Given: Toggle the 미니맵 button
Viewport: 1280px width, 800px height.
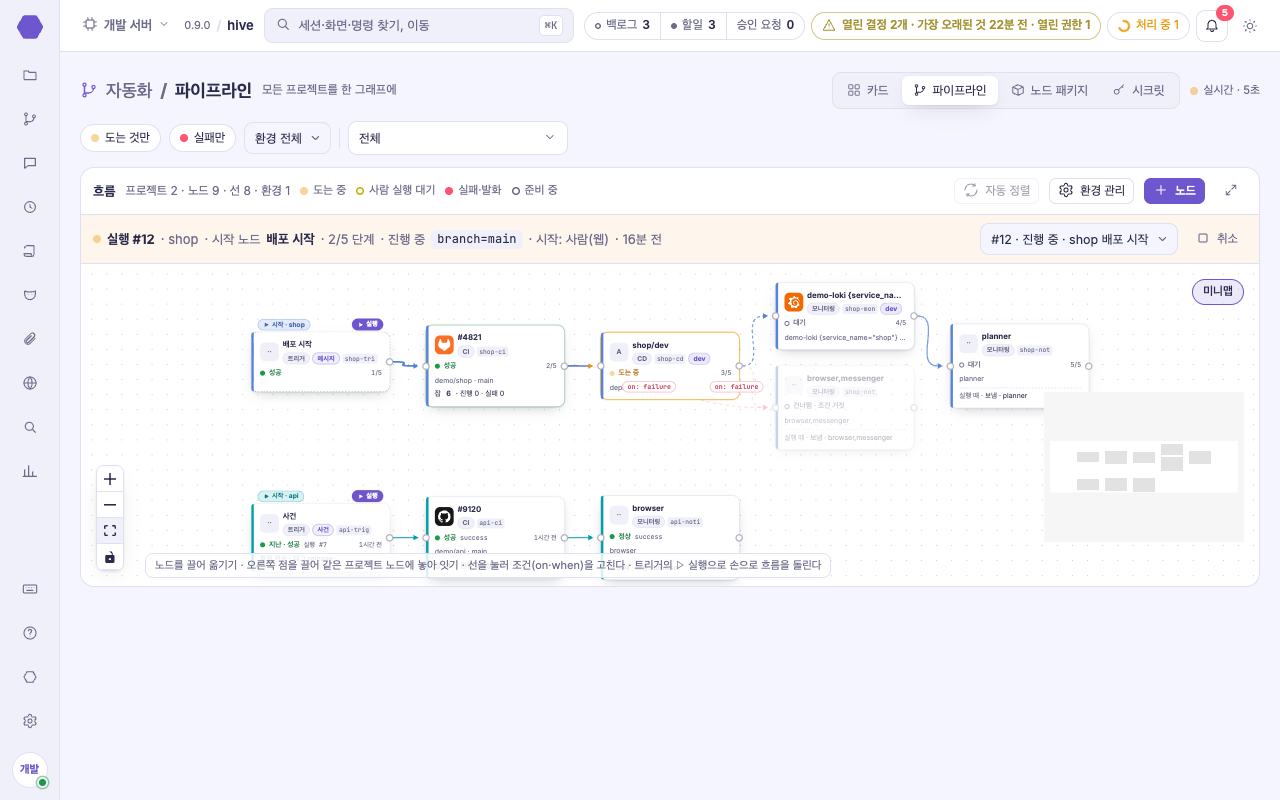Looking at the screenshot, I should point(1218,292).
